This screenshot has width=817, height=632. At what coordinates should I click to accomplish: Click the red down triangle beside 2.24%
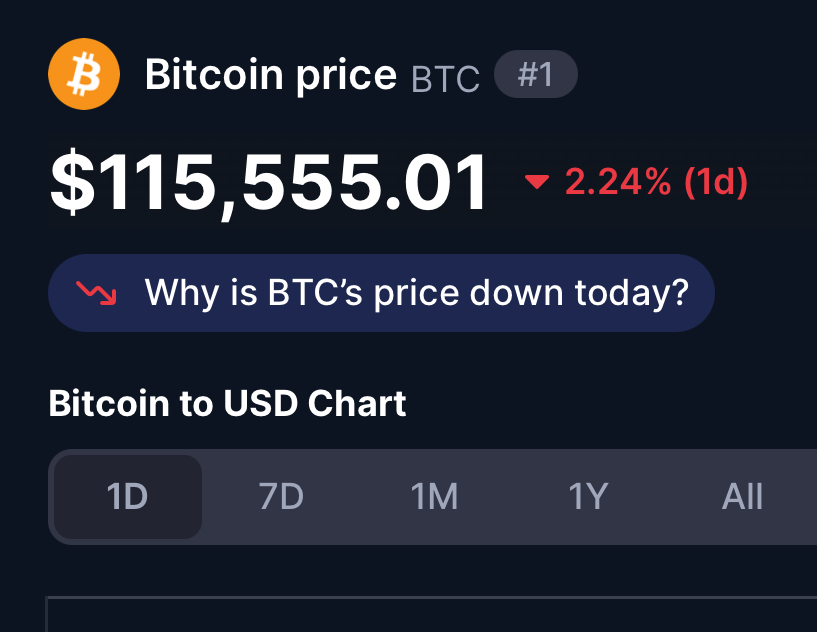point(537,182)
